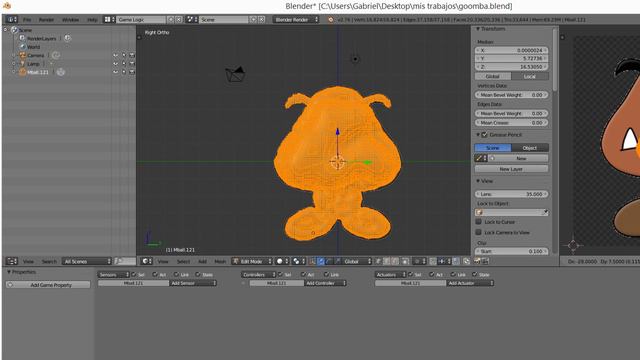This screenshot has width=640, height=360.
Task: Open the Add Controller dropdown
Action: [x=325, y=283]
